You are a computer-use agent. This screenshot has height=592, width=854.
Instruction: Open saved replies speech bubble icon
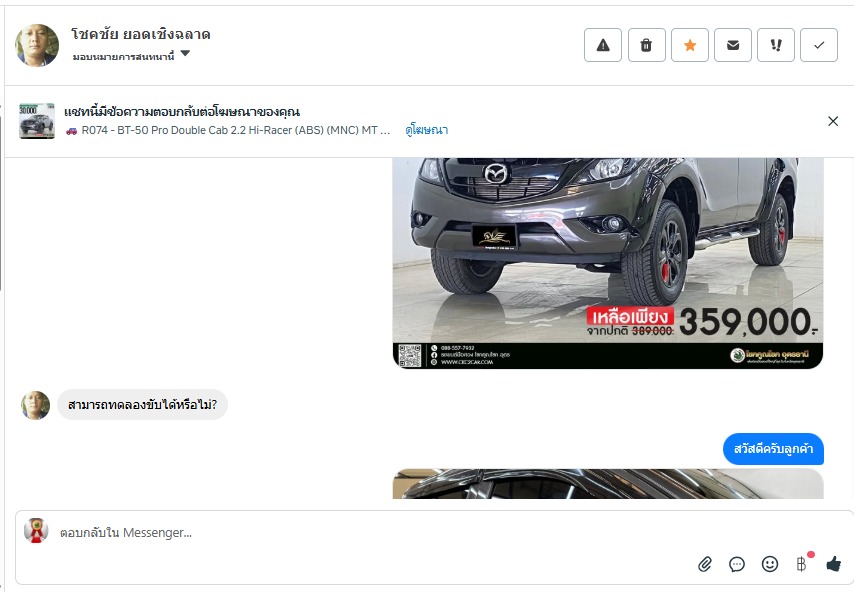(737, 564)
